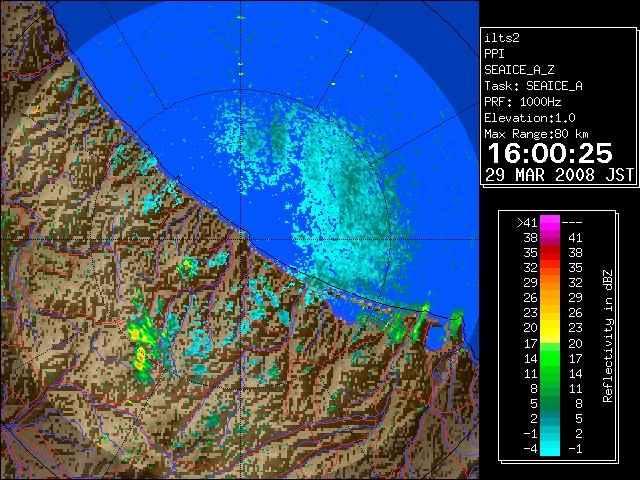Click the red legend swatch beside 35
Screen dimensions: 640x480
click(550, 253)
